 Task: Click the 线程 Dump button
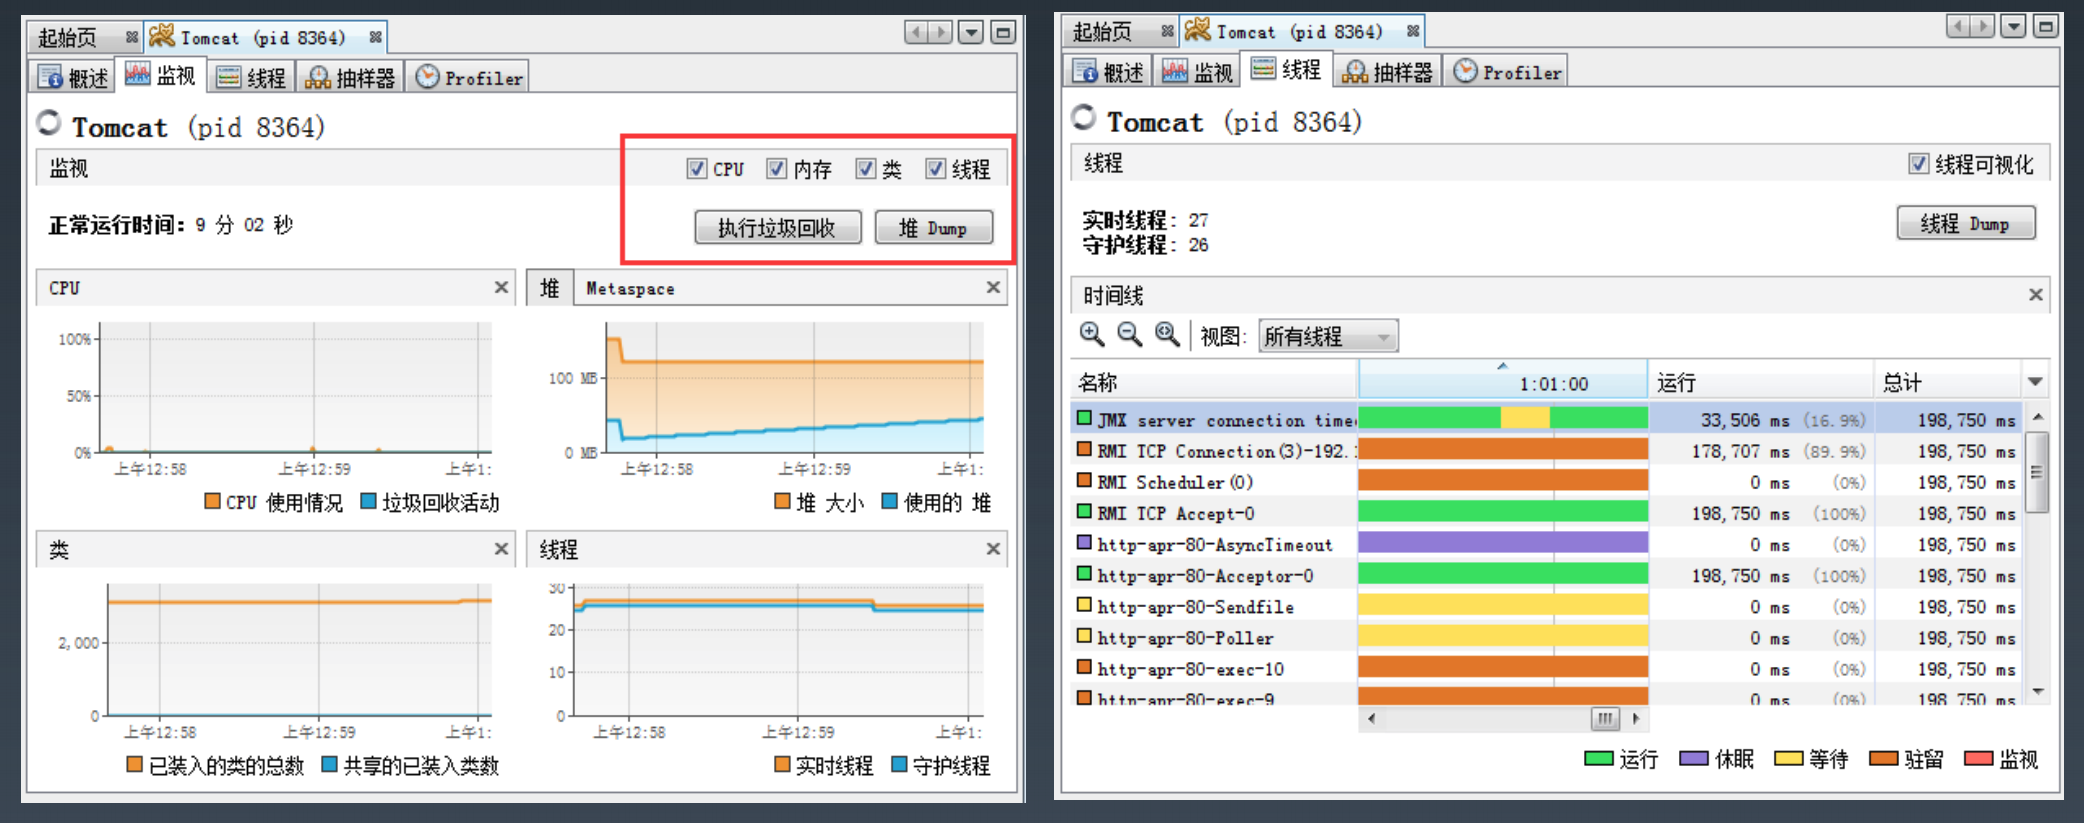(x=1965, y=224)
